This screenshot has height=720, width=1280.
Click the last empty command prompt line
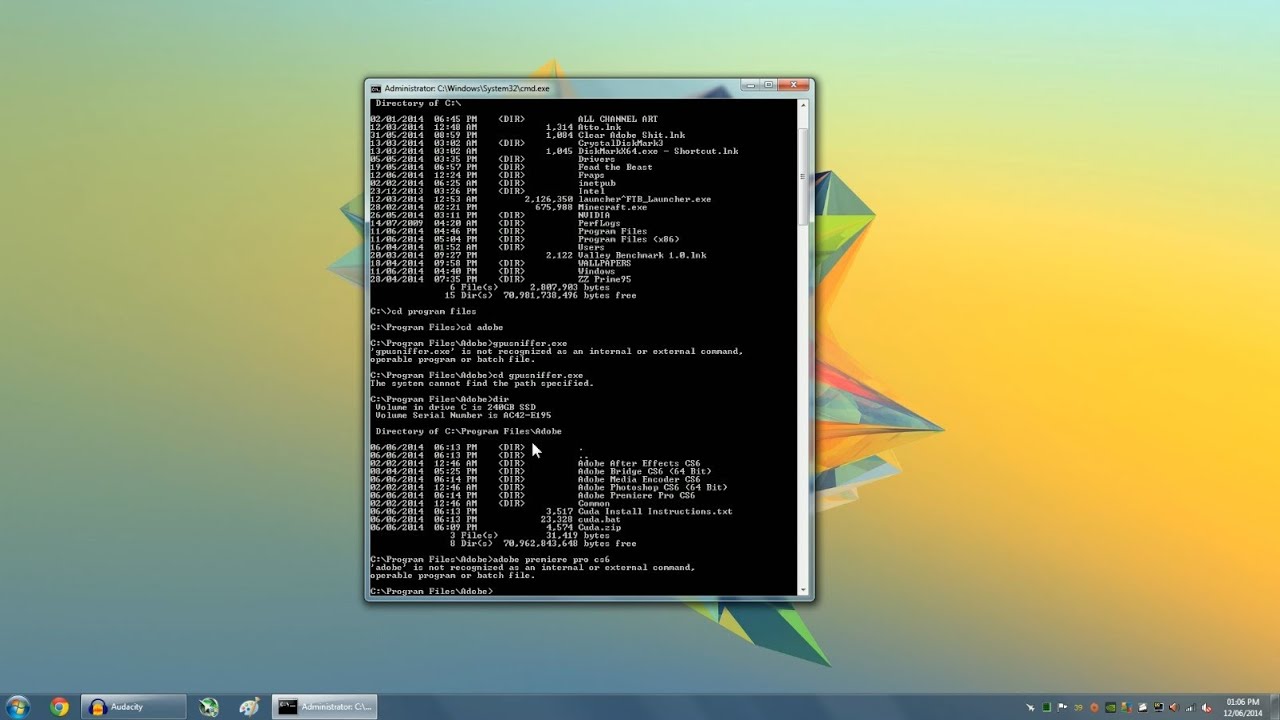tap(432, 591)
